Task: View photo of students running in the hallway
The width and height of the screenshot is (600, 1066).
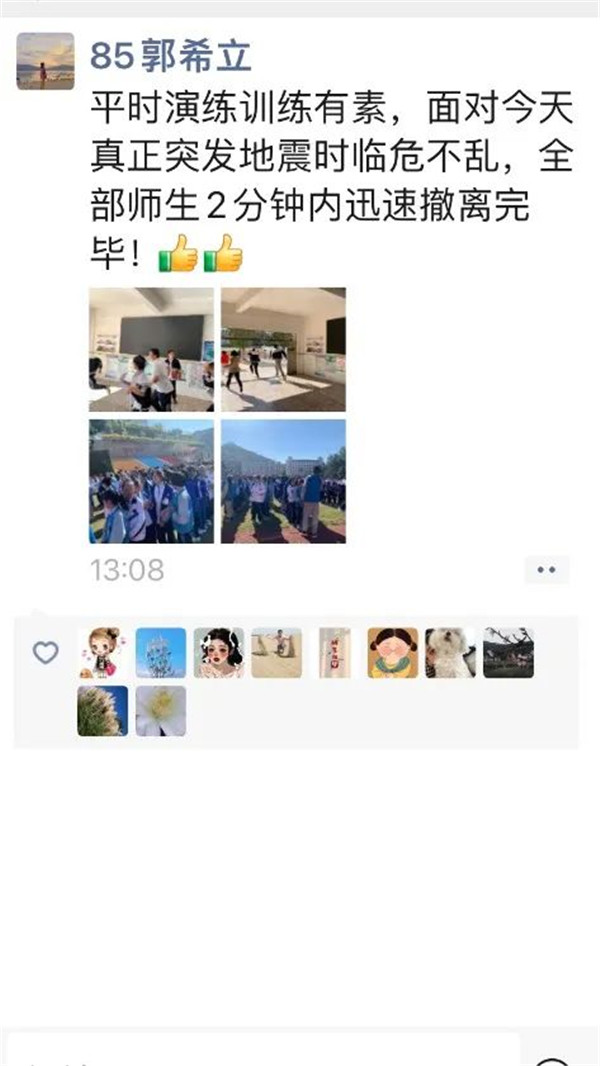Action: point(283,349)
